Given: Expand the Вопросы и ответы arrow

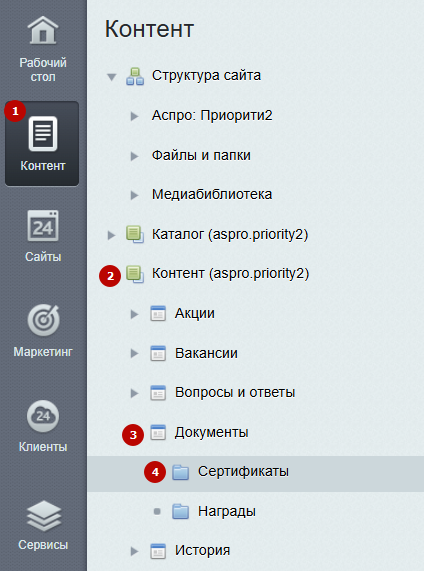Looking at the screenshot, I should click(134, 393).
